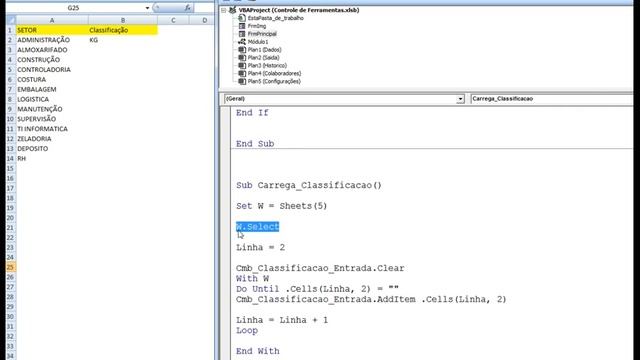Click the EstaPasta_de_trabalho workbook icon

click(242, 18)
